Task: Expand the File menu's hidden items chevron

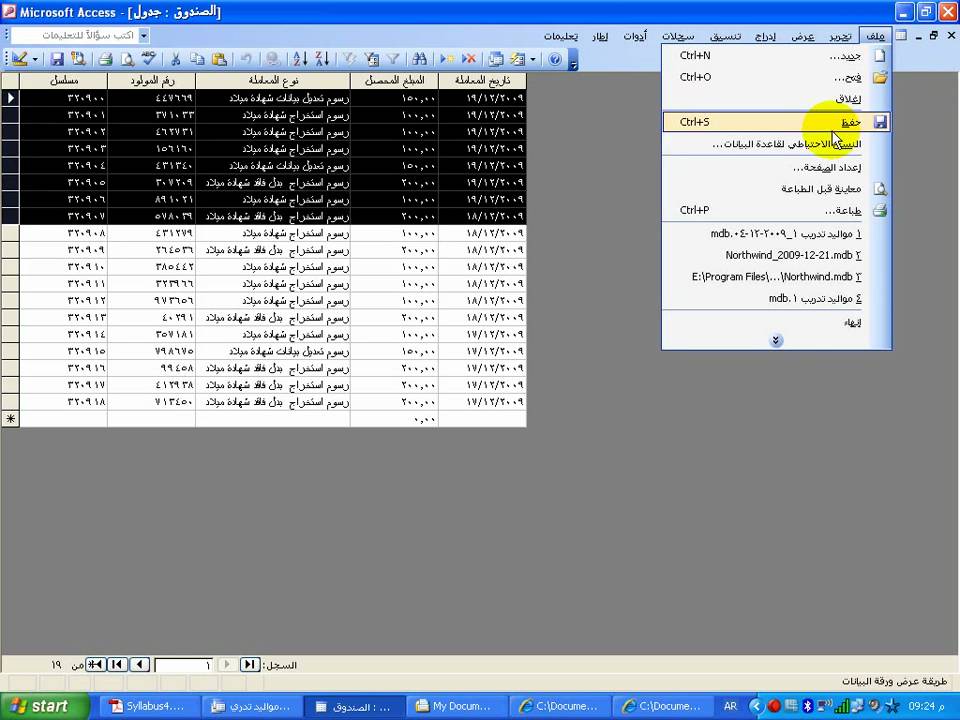Action: 776,340
